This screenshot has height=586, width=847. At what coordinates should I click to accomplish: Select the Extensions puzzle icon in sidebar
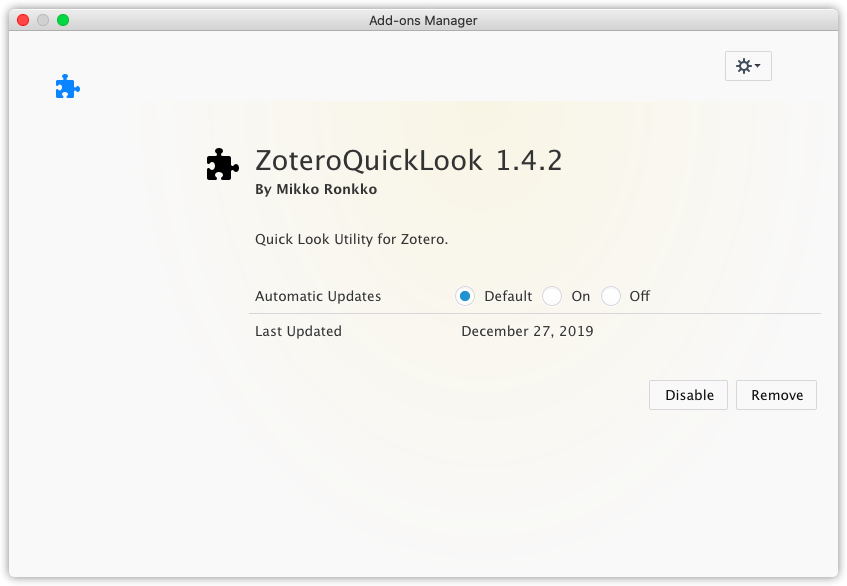click(x=67, y=86)
